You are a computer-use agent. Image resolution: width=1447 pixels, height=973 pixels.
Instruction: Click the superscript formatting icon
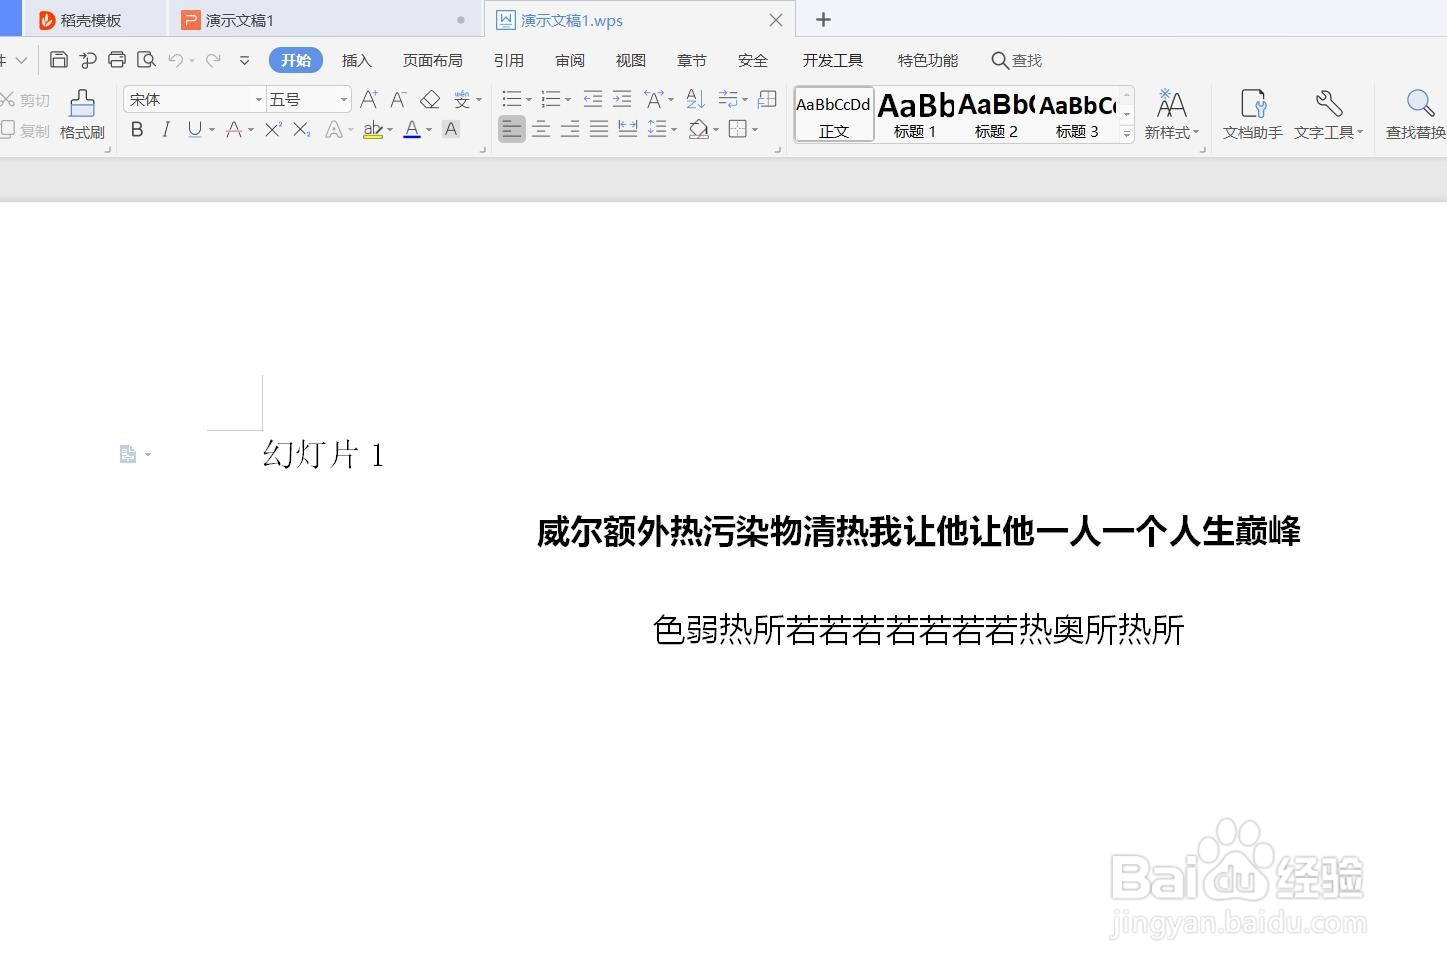click(x=272, y=129)
